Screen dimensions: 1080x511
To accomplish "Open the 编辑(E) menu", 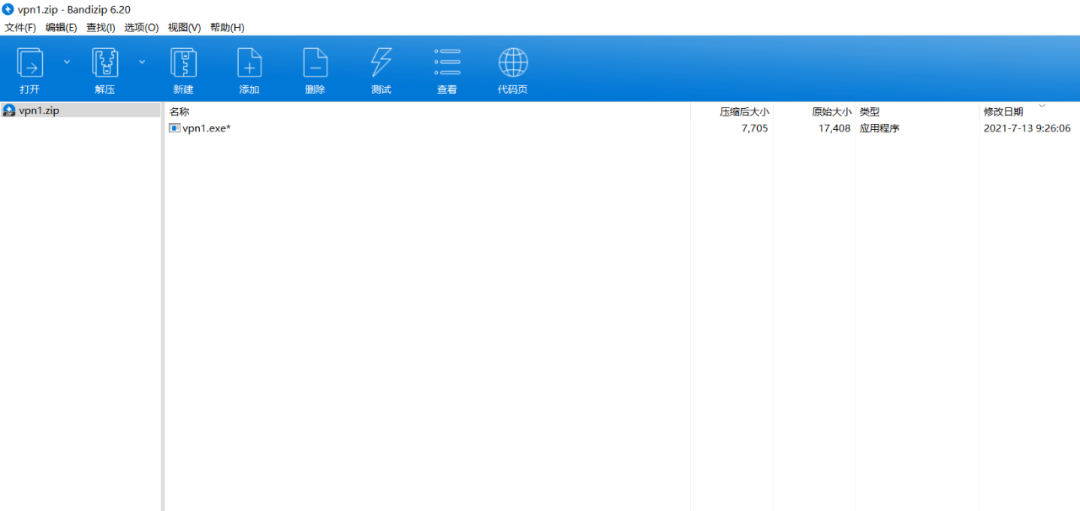I will click(x=61, y=28).
